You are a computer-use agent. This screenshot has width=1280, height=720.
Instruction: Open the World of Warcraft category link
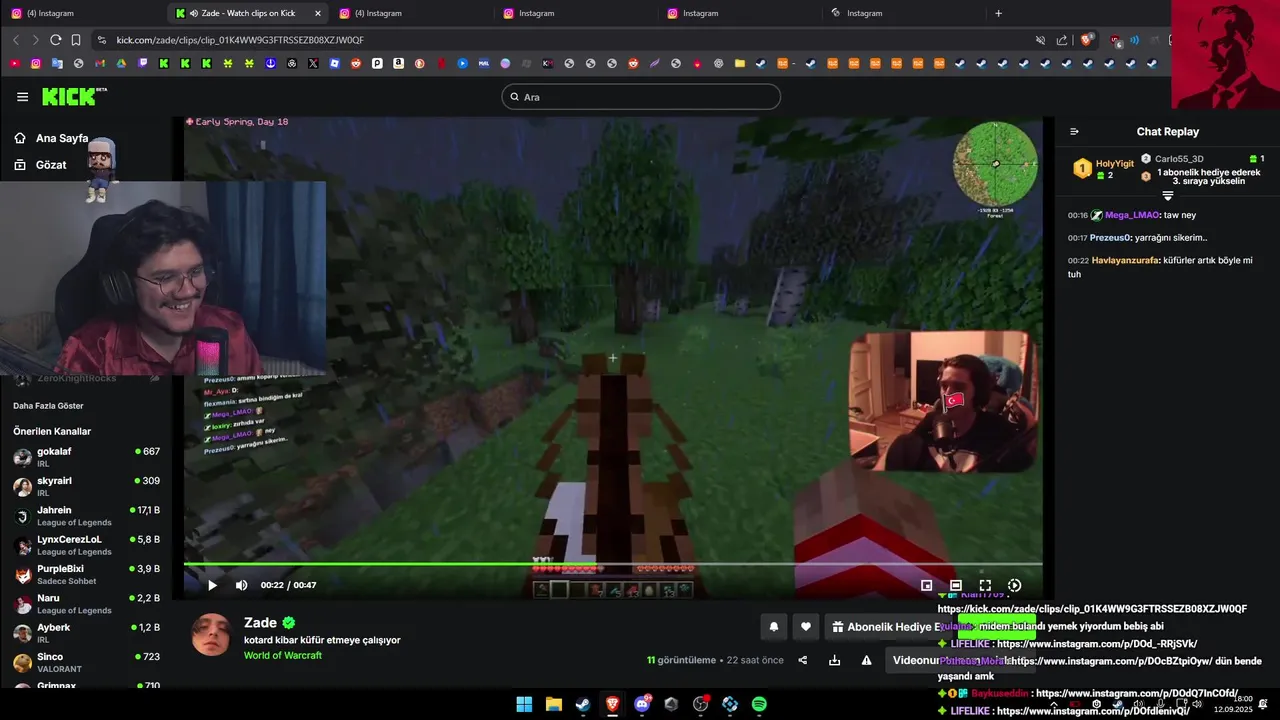pos(283,655)
